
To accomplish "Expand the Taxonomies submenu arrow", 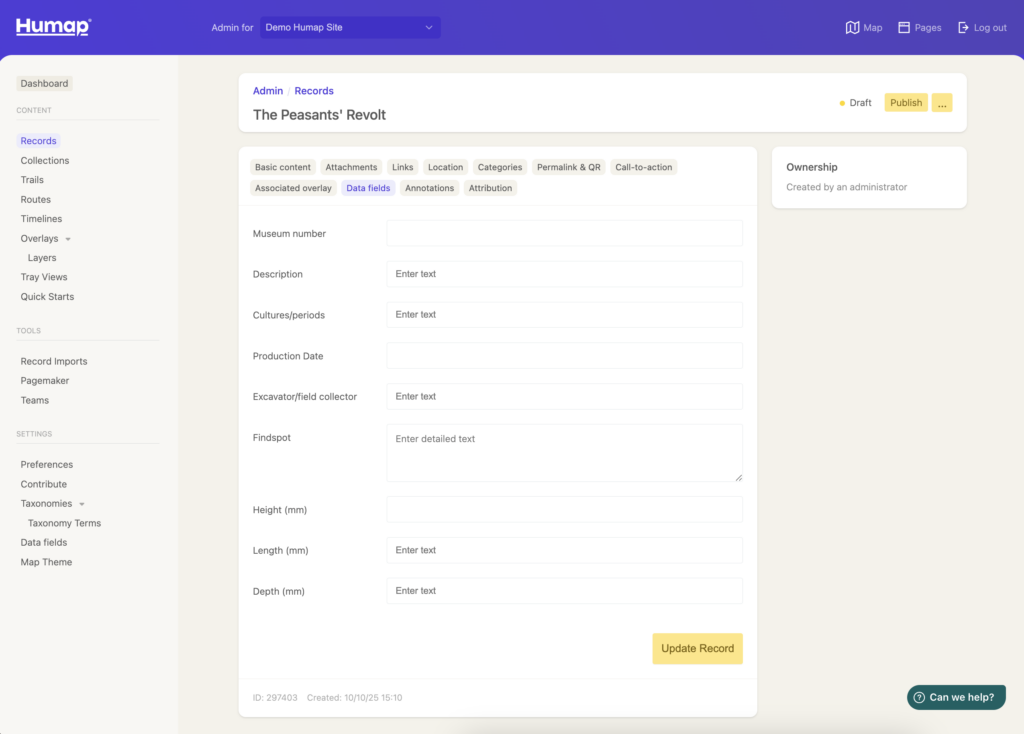I will [x=82, y=504].
